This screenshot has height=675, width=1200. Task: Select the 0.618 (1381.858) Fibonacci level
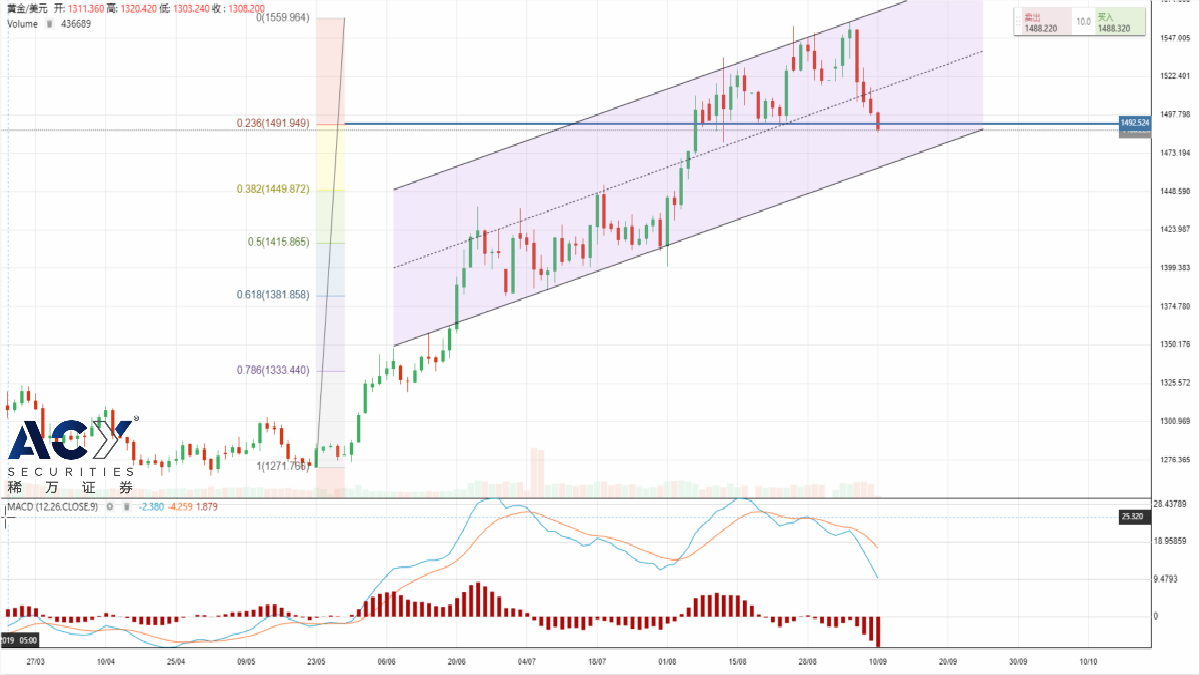click(x=272, y=295)
